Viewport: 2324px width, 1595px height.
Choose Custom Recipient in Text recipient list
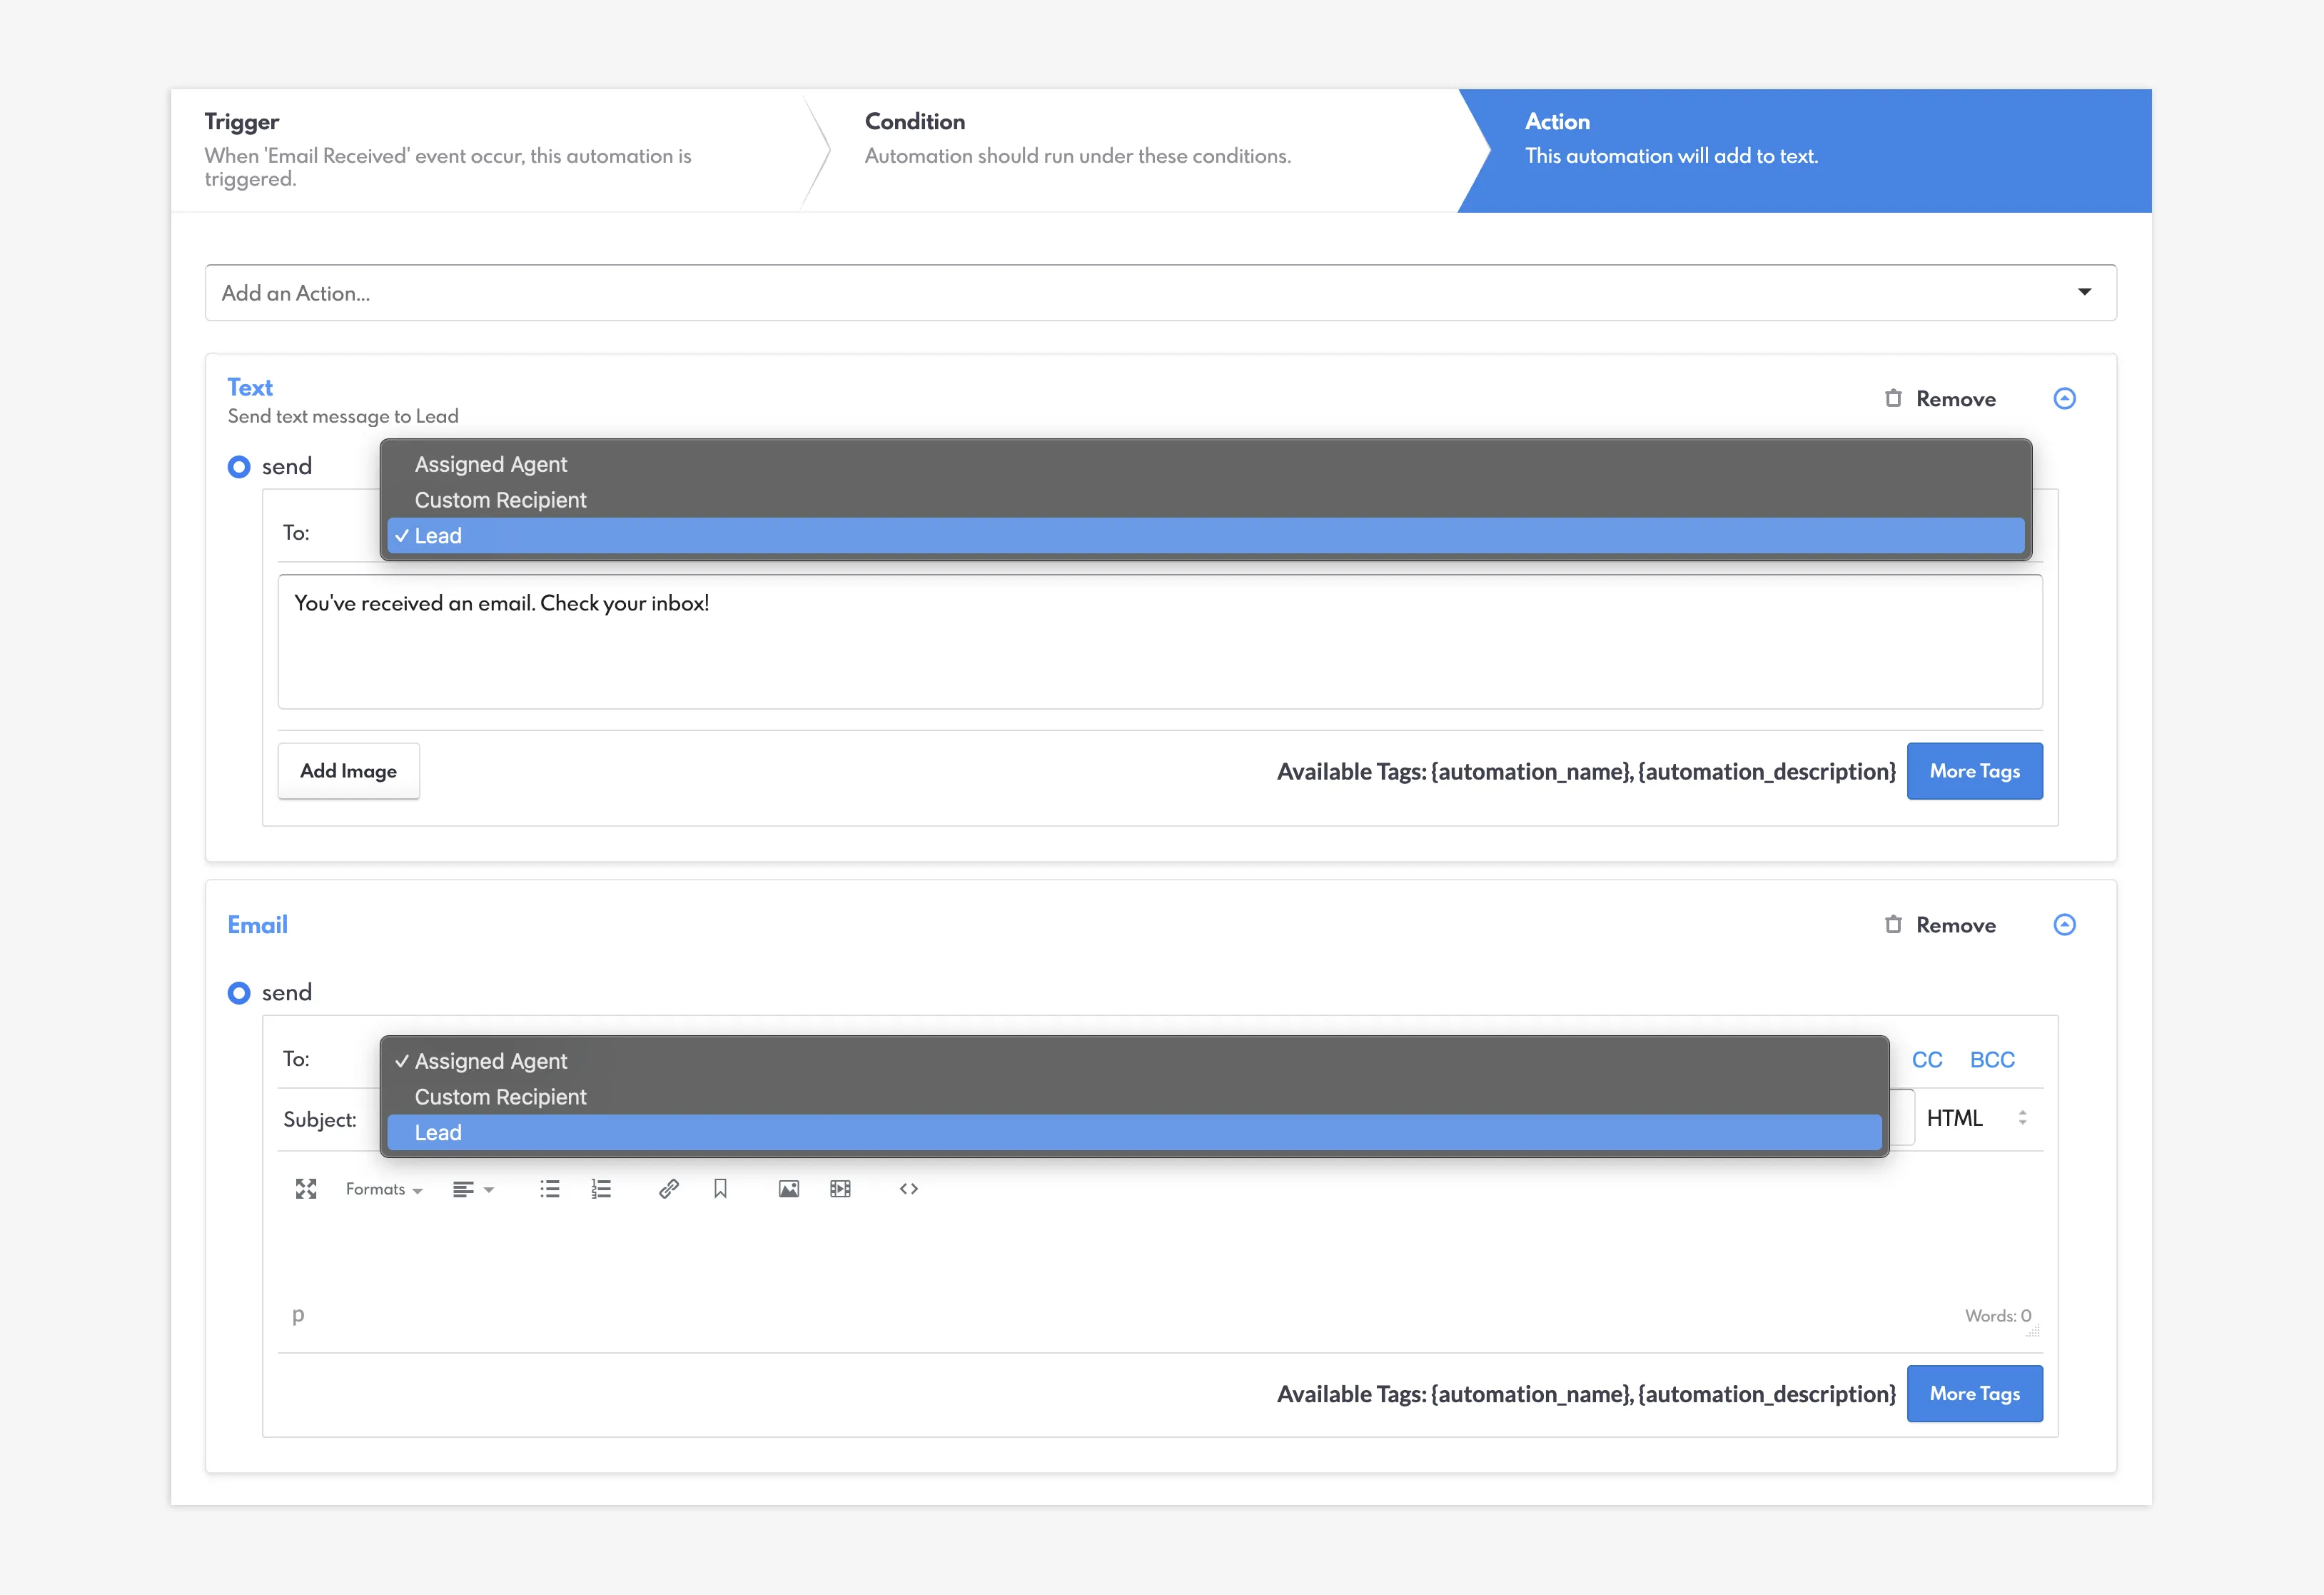[x=1205, y=500]
